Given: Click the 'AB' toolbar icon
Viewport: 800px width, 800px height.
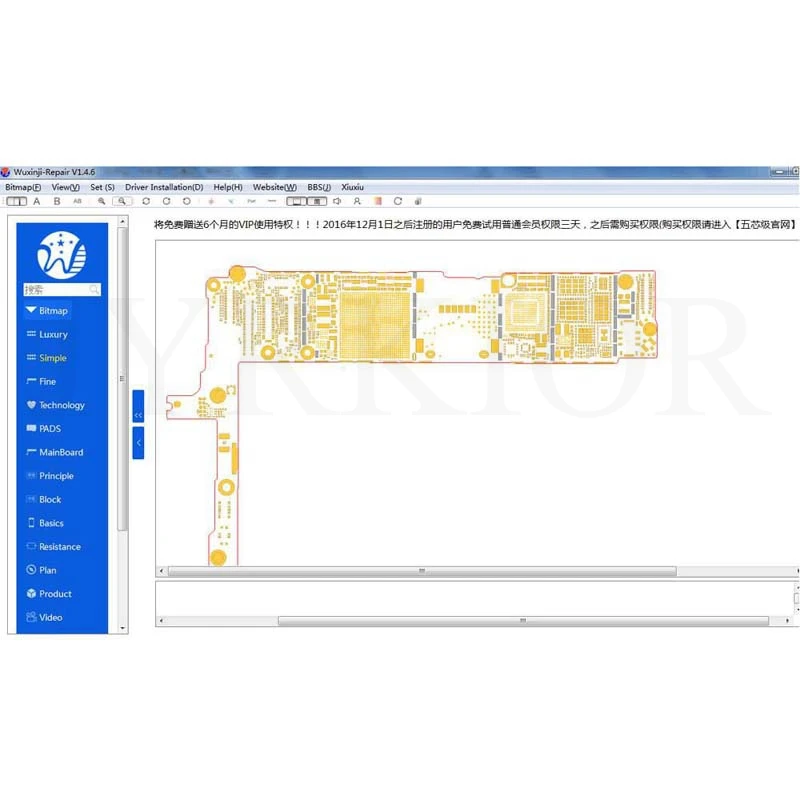Looking at the screenshot, I should pyautogui.click(x=77, y=202).
